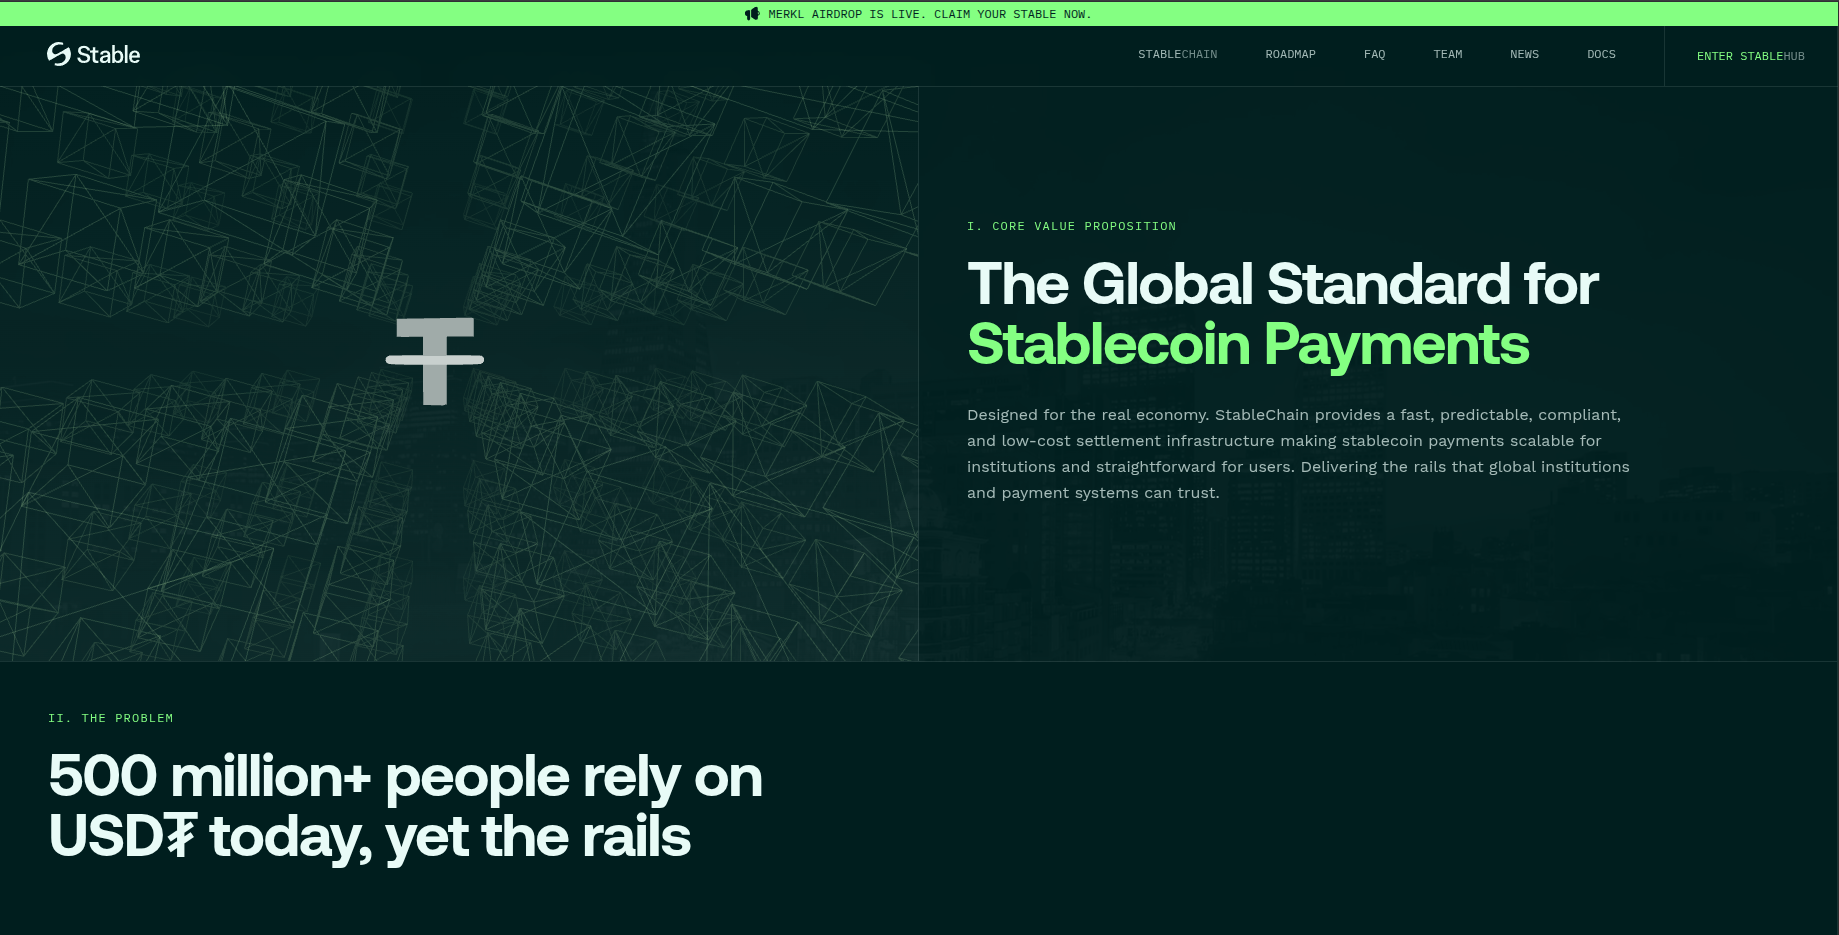Click the megaphone icon in the announcement banner
Viewport: 1839px width, 935px height.
tap(752, 14)
